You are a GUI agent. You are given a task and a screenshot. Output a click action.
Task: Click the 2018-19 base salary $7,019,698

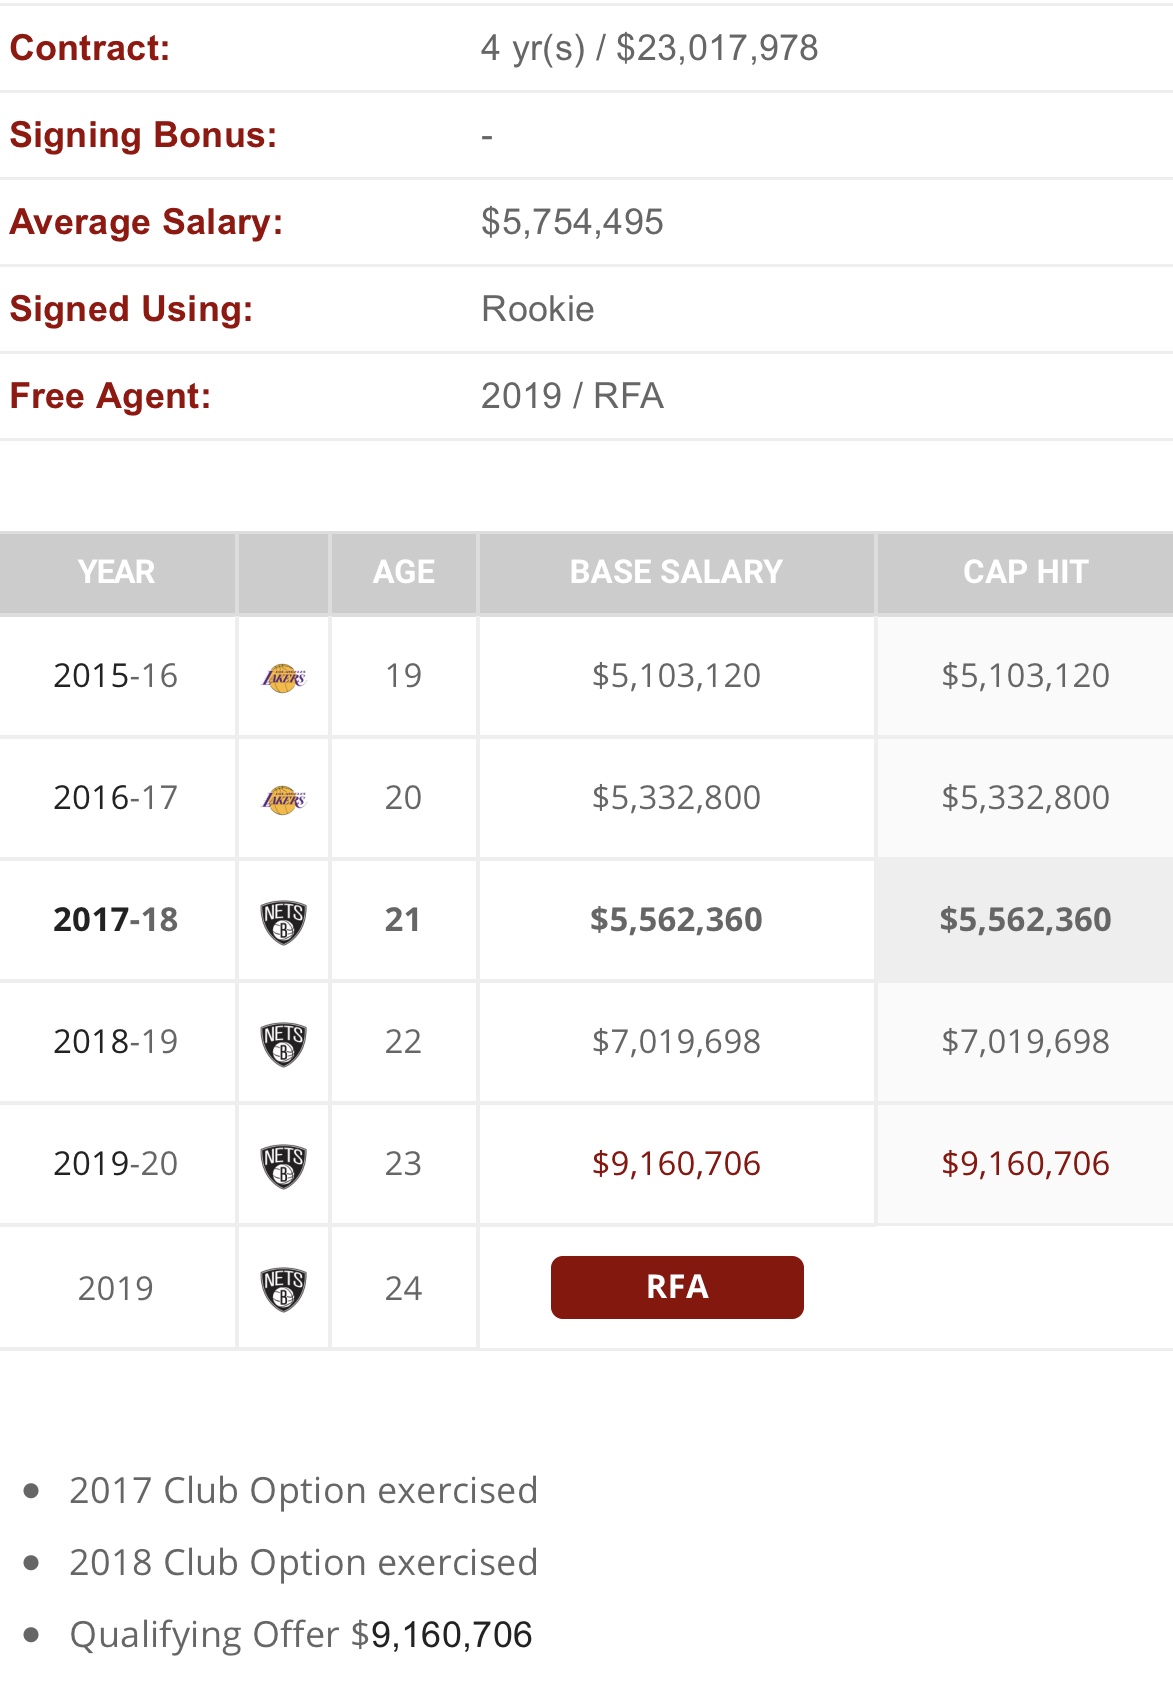click(676, 1042)
